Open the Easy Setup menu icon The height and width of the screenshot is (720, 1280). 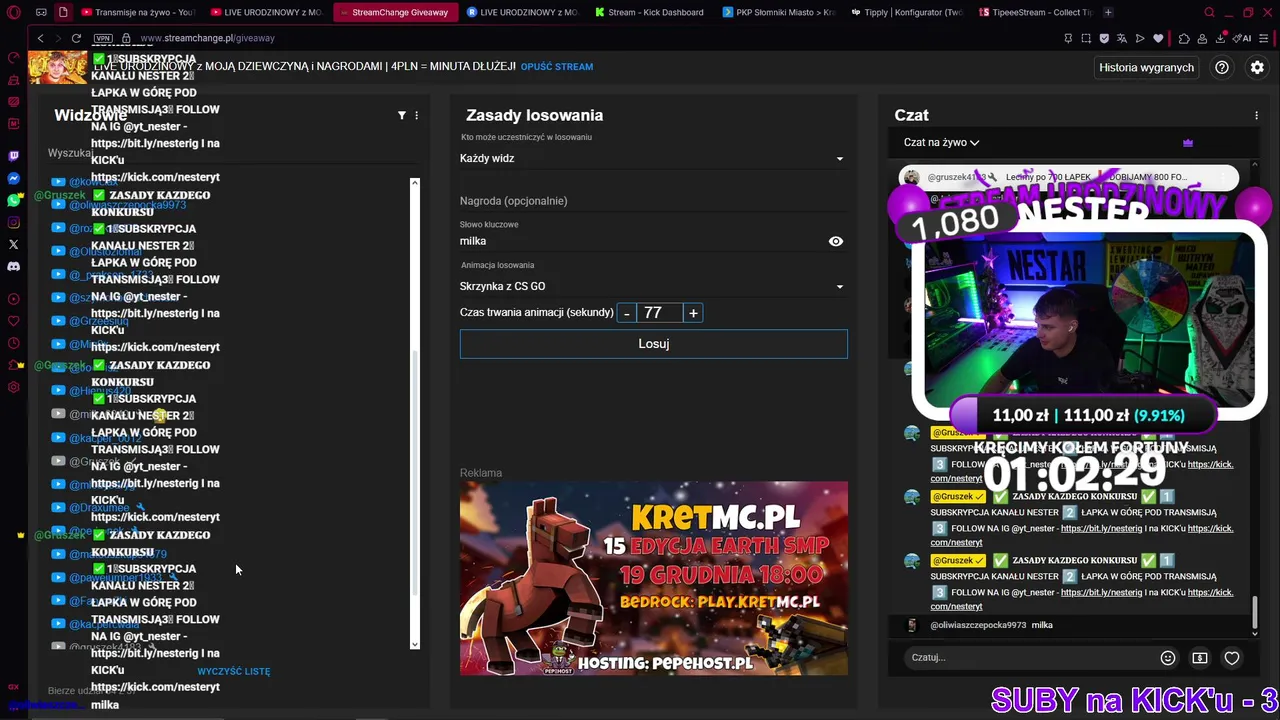(x=1264, y=38)
